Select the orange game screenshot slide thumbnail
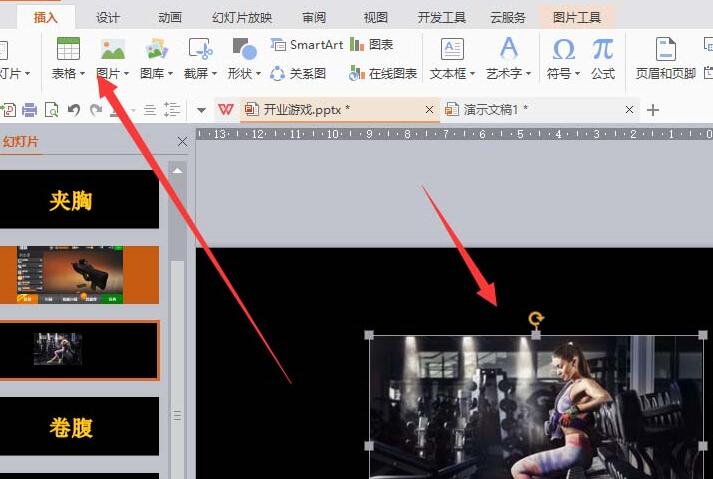713x479 pixels. click(79, 275)
